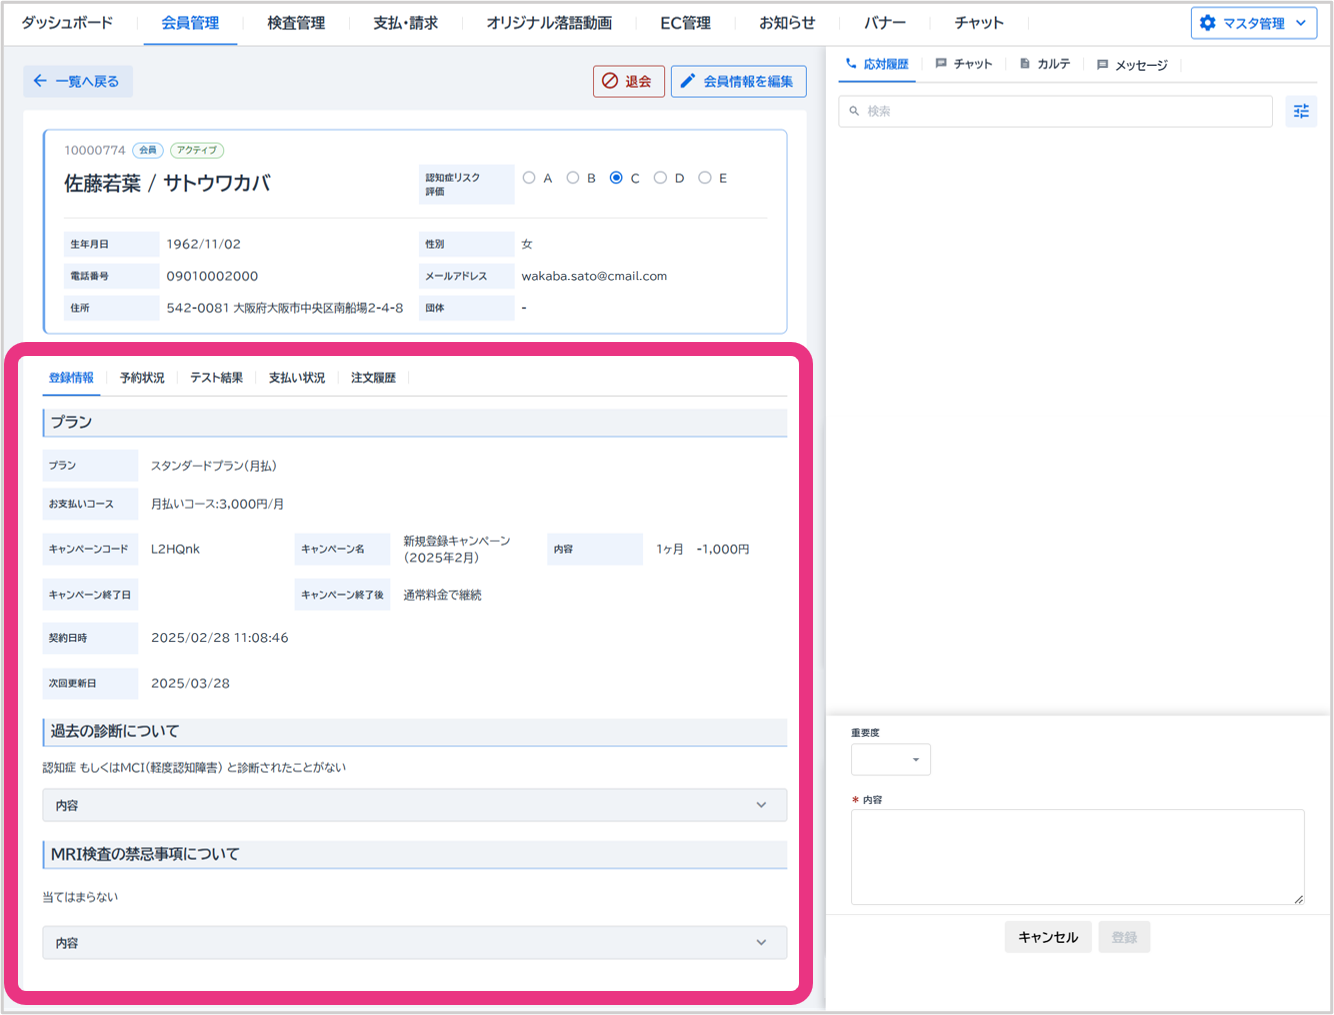Click the キャンセル button
Screen dimensions: 1334x1015
tap(1047, 937)
